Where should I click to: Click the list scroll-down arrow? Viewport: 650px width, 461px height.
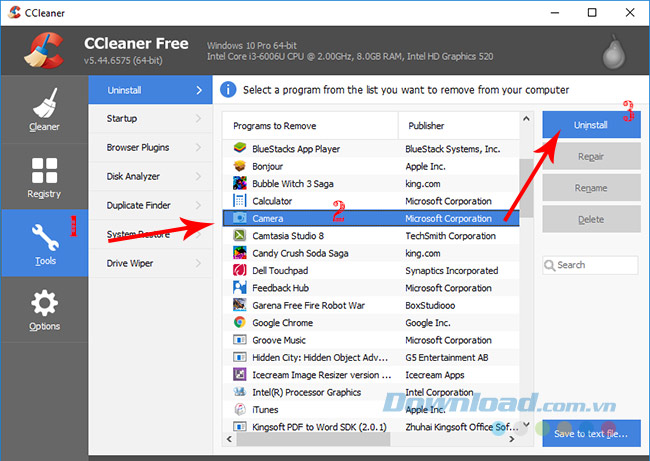pyautogui.click(x=526, y=425)
